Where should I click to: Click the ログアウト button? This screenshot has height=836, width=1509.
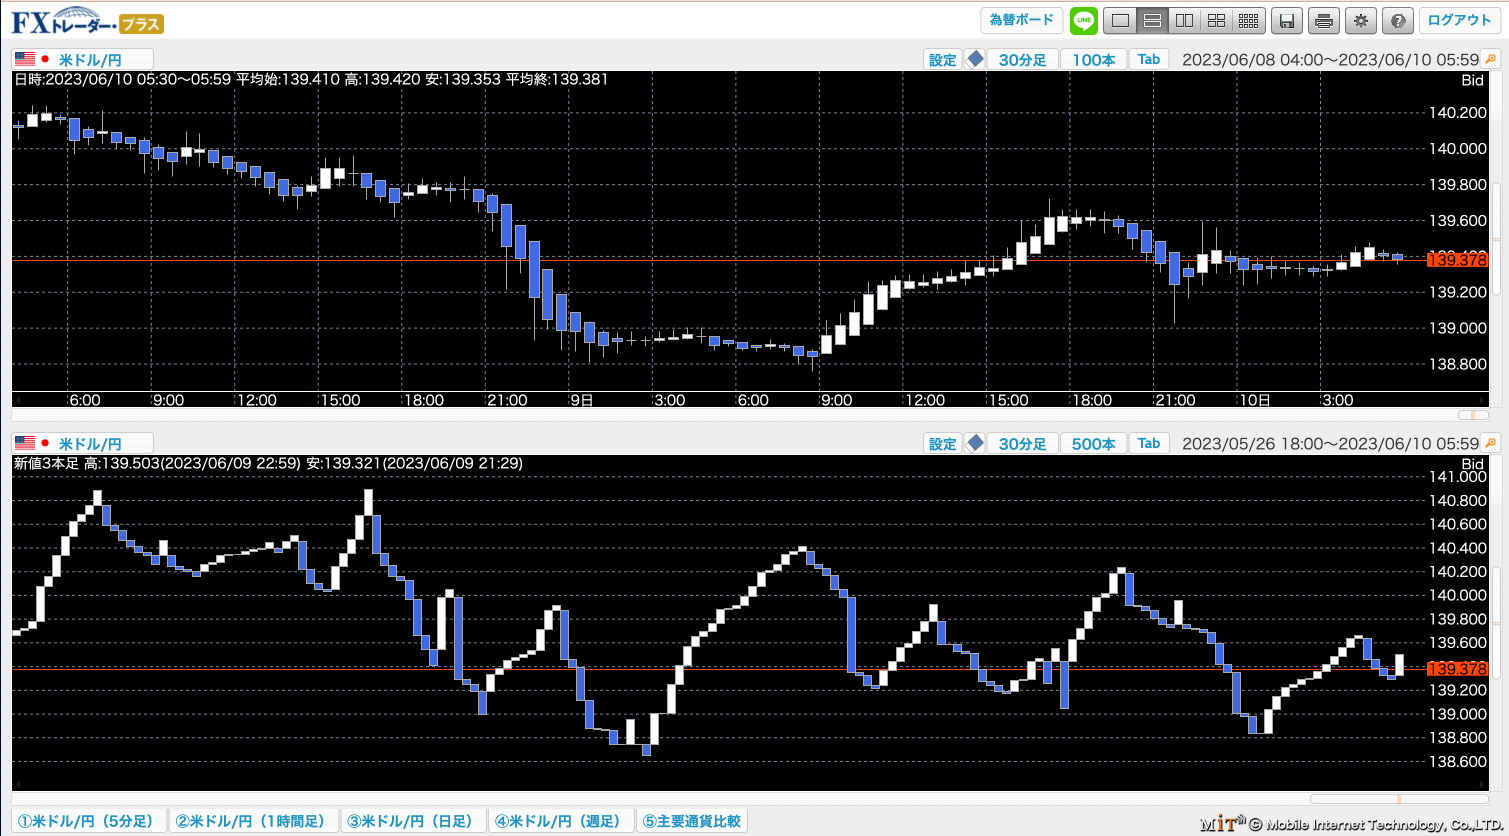[x=1459, y=20]
